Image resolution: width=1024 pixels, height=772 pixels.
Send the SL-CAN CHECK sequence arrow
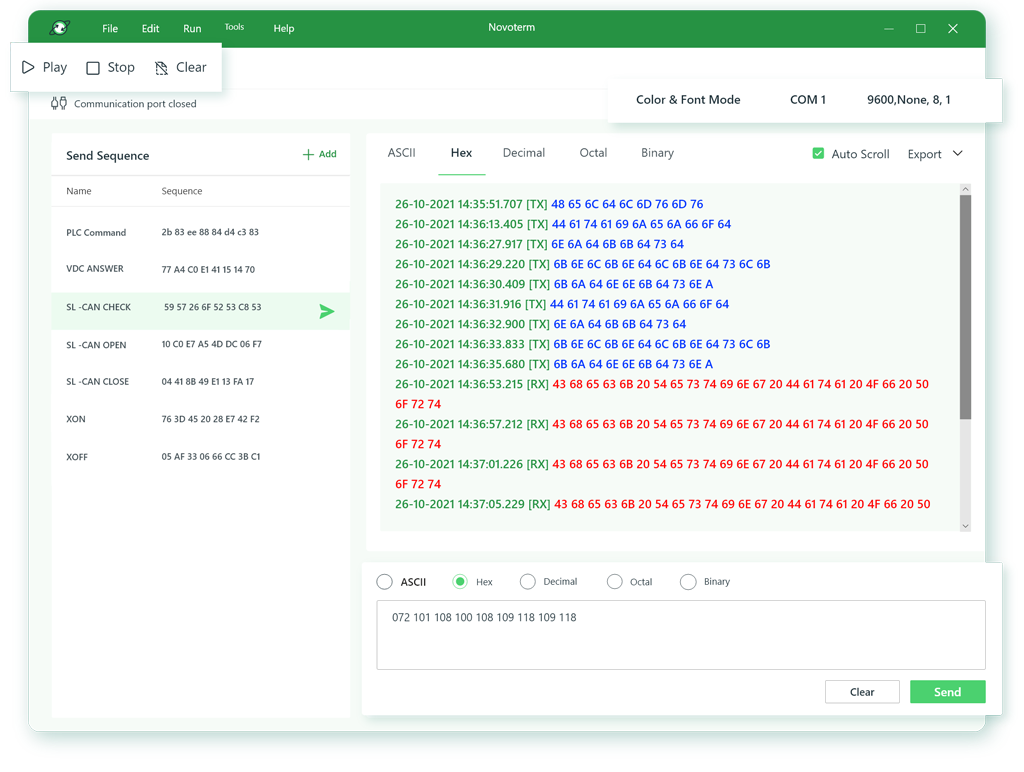tap(327, 312)
